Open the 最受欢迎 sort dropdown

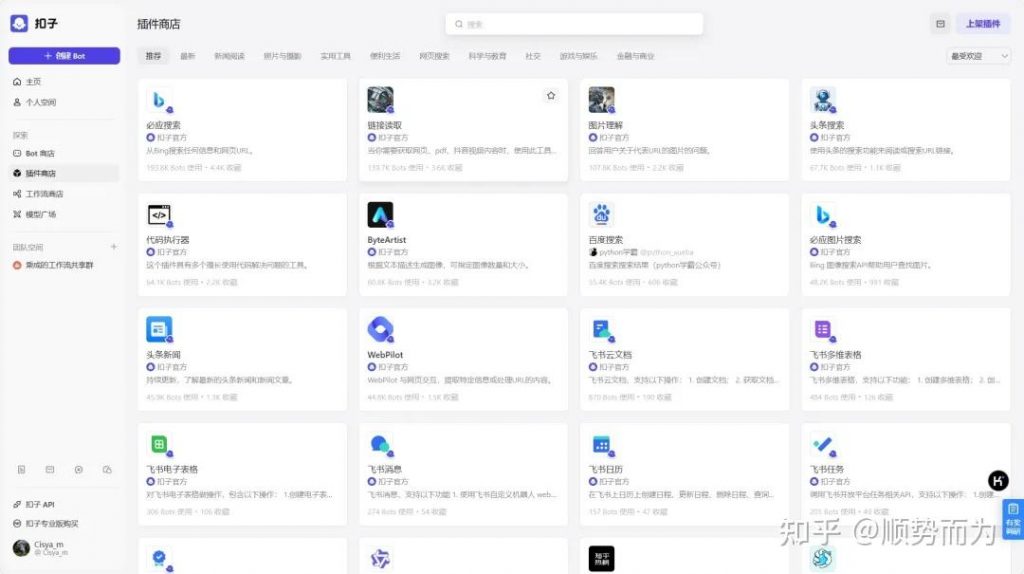(x=979, y=56)
